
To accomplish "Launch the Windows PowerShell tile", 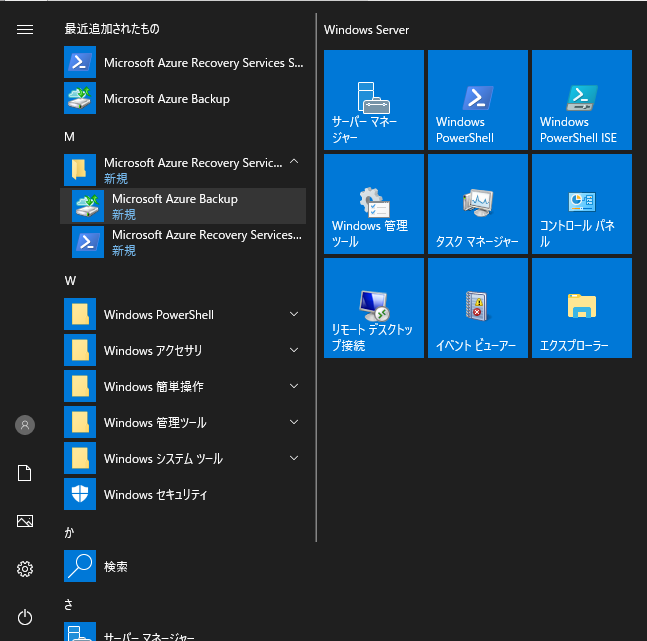I will (x=478, y=100).
